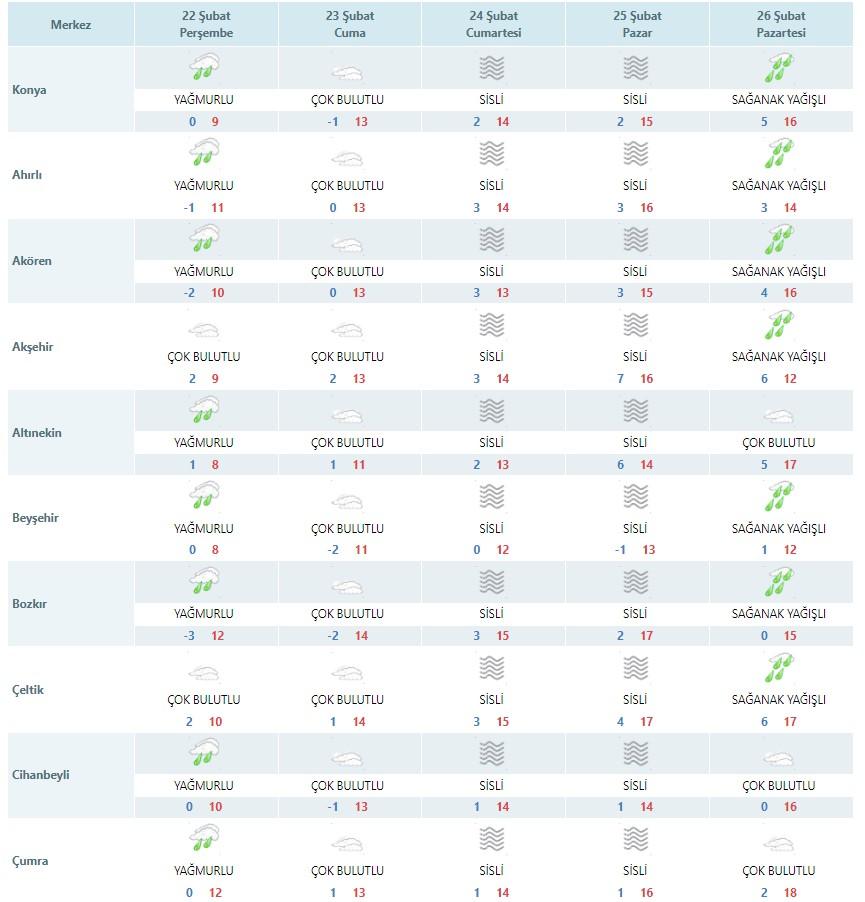Click Akşehir's cloudy icon for 22 Şubat
This screenshot has height=902, width=865.
click(x=204, y=330)
